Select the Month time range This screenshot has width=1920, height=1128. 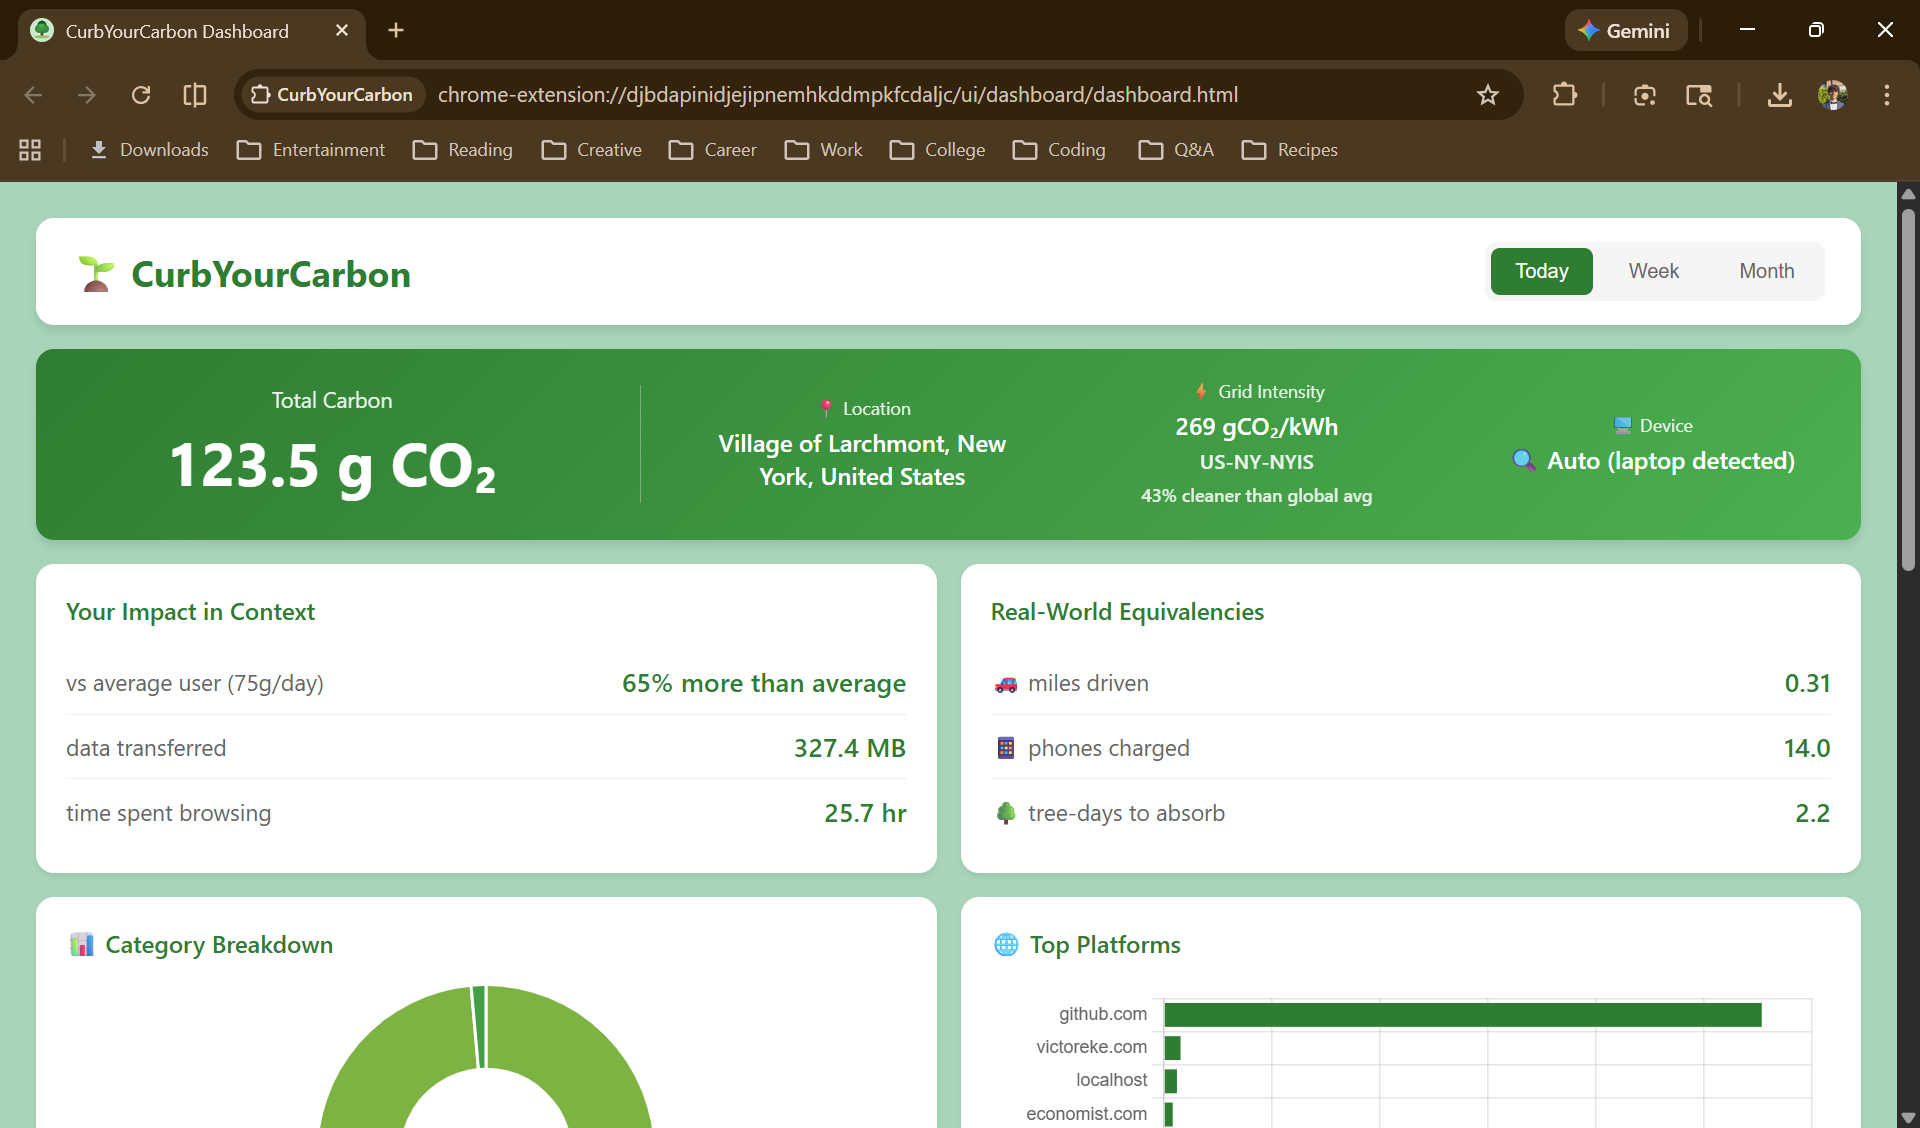[1766, 271]
